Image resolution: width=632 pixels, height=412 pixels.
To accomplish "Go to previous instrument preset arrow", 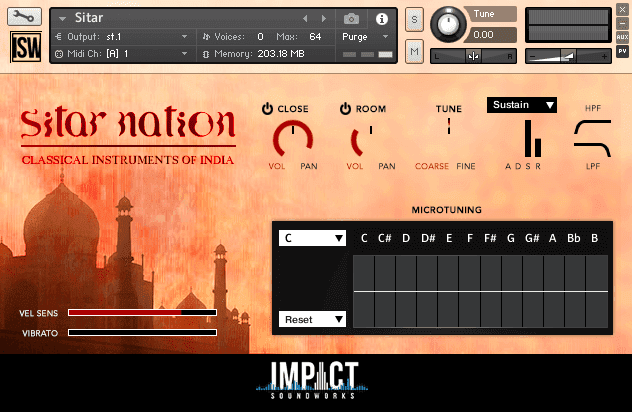I will pos(305,18).
